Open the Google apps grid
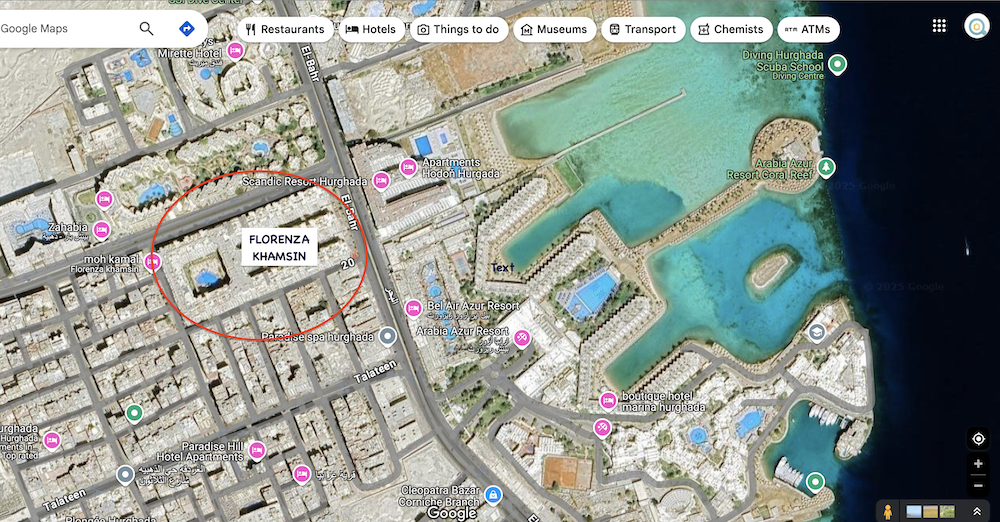The height and width of the screenshot is (522, 1000). pos(939,26)
